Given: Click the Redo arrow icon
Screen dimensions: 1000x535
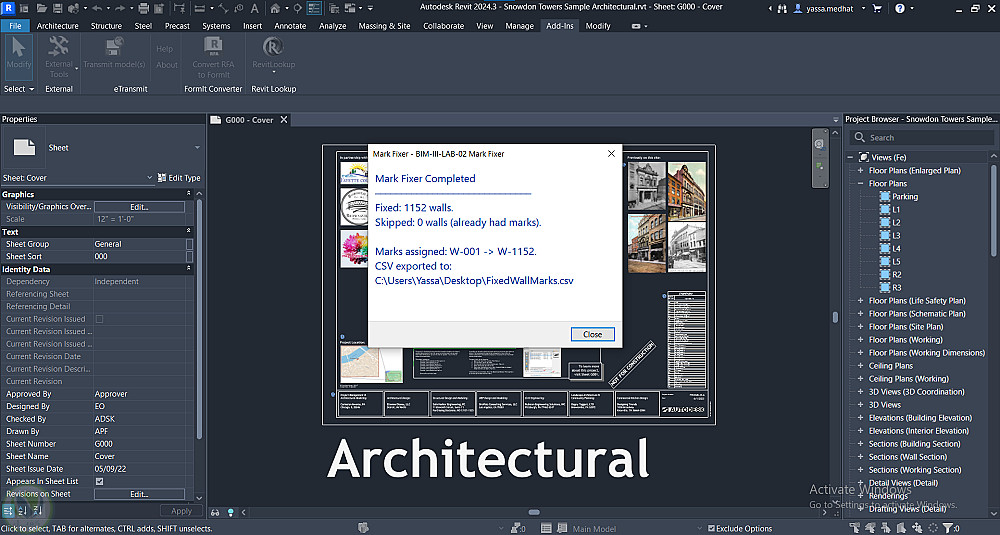Looking at the screenshot, I should (x=119, y=8).
